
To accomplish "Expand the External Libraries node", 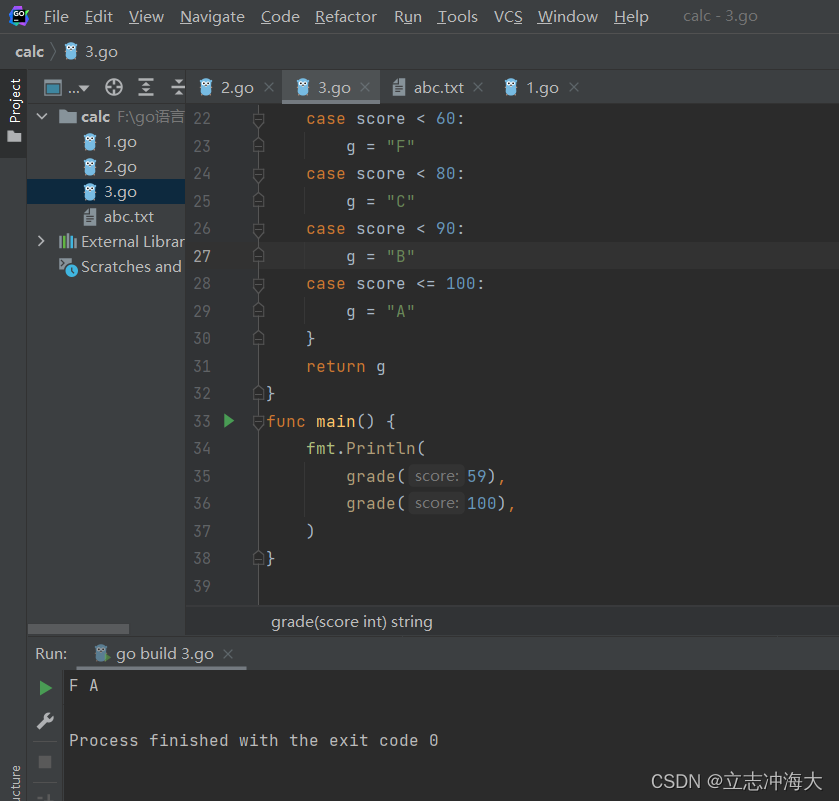I will (x=43, y=241).
